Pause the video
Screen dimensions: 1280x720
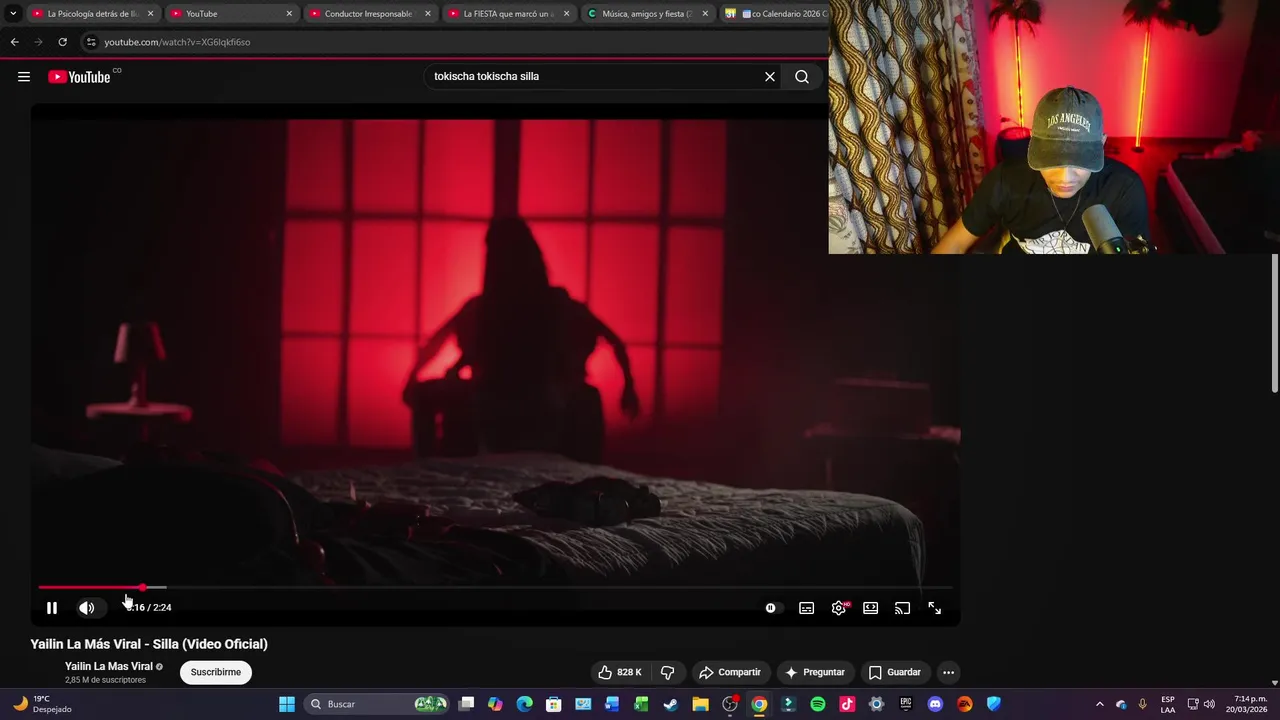52,608
